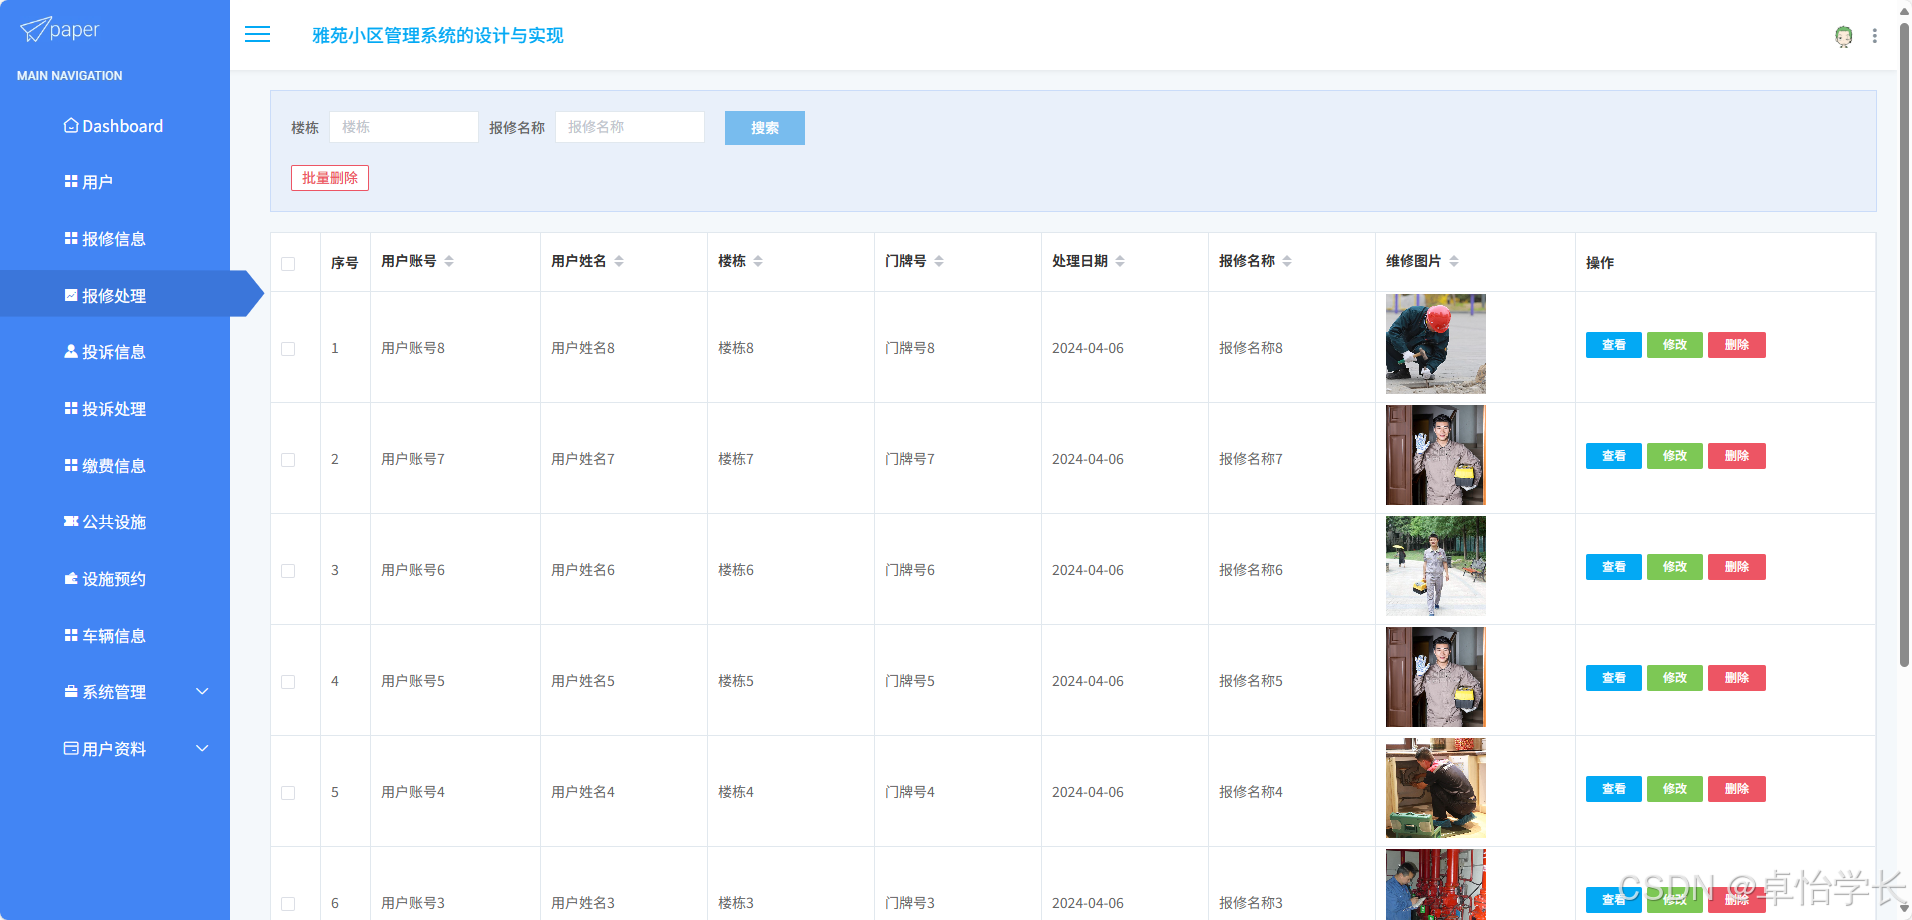This screenshot has height=920, width=1912.
Task: Click 查看 for row 用户账号8
Action: (1614, 345)
